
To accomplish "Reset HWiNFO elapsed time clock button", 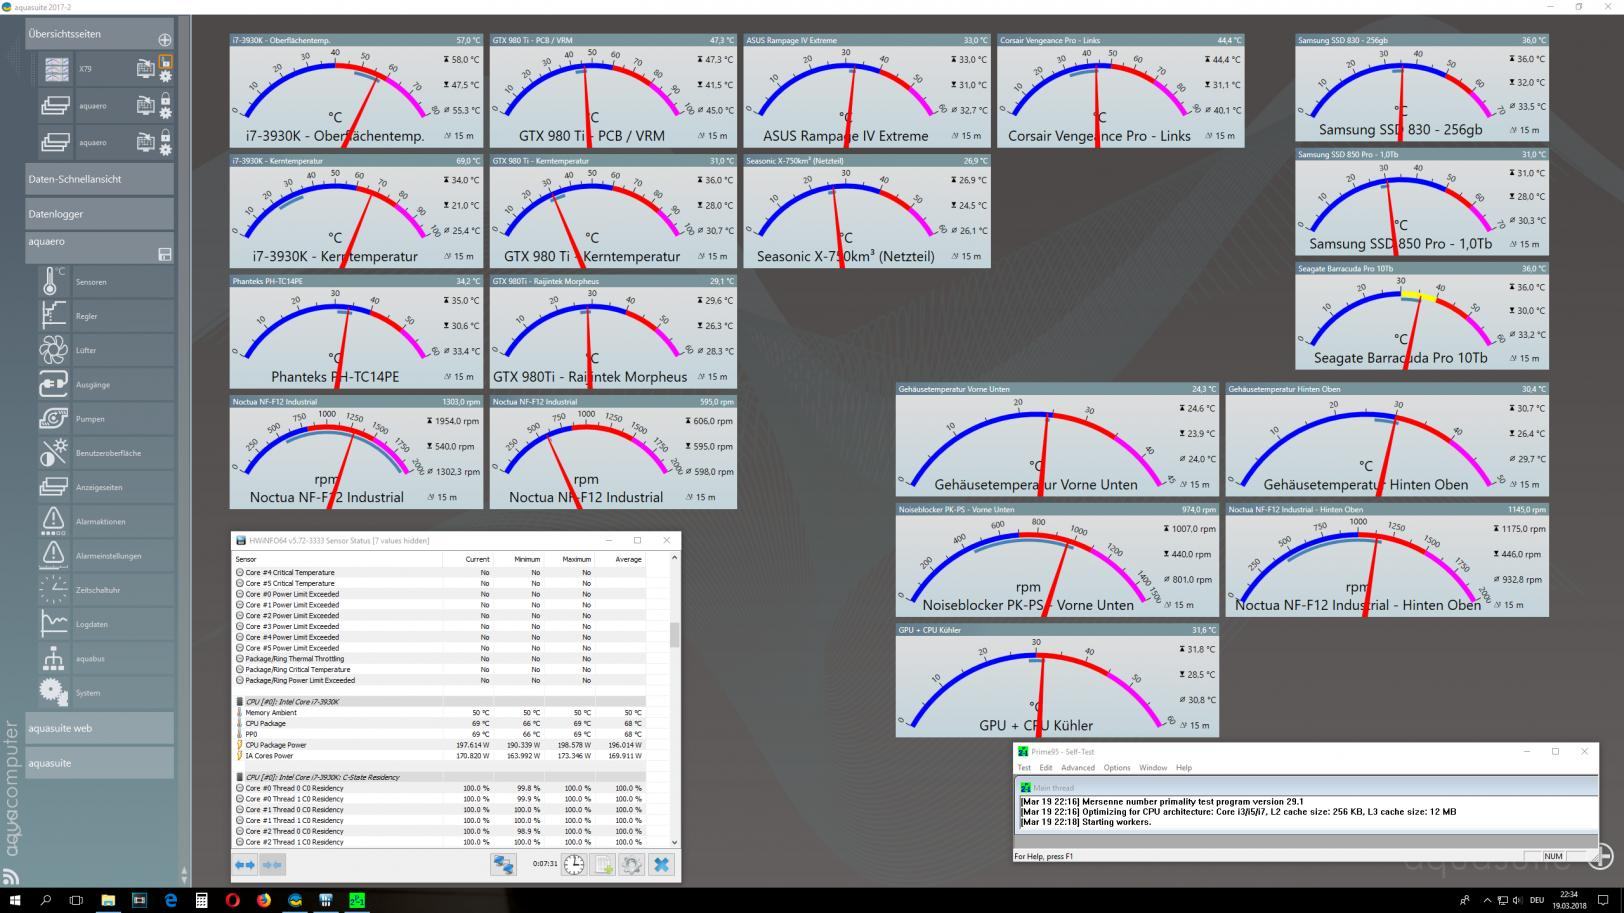I will [574, 864].
